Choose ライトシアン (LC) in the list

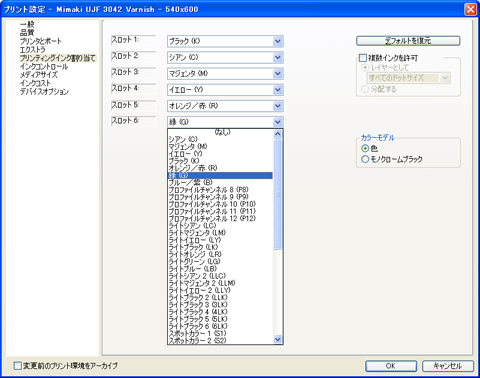[220, 226]
